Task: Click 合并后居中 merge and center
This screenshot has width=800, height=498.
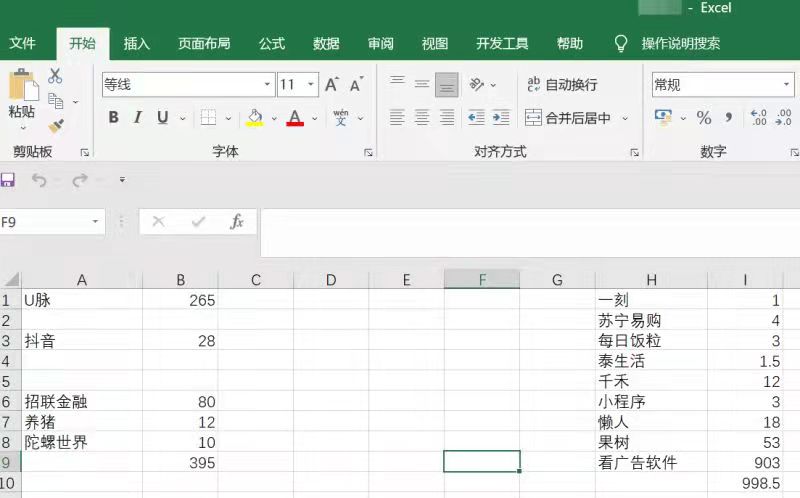Action: coord(567,118)
